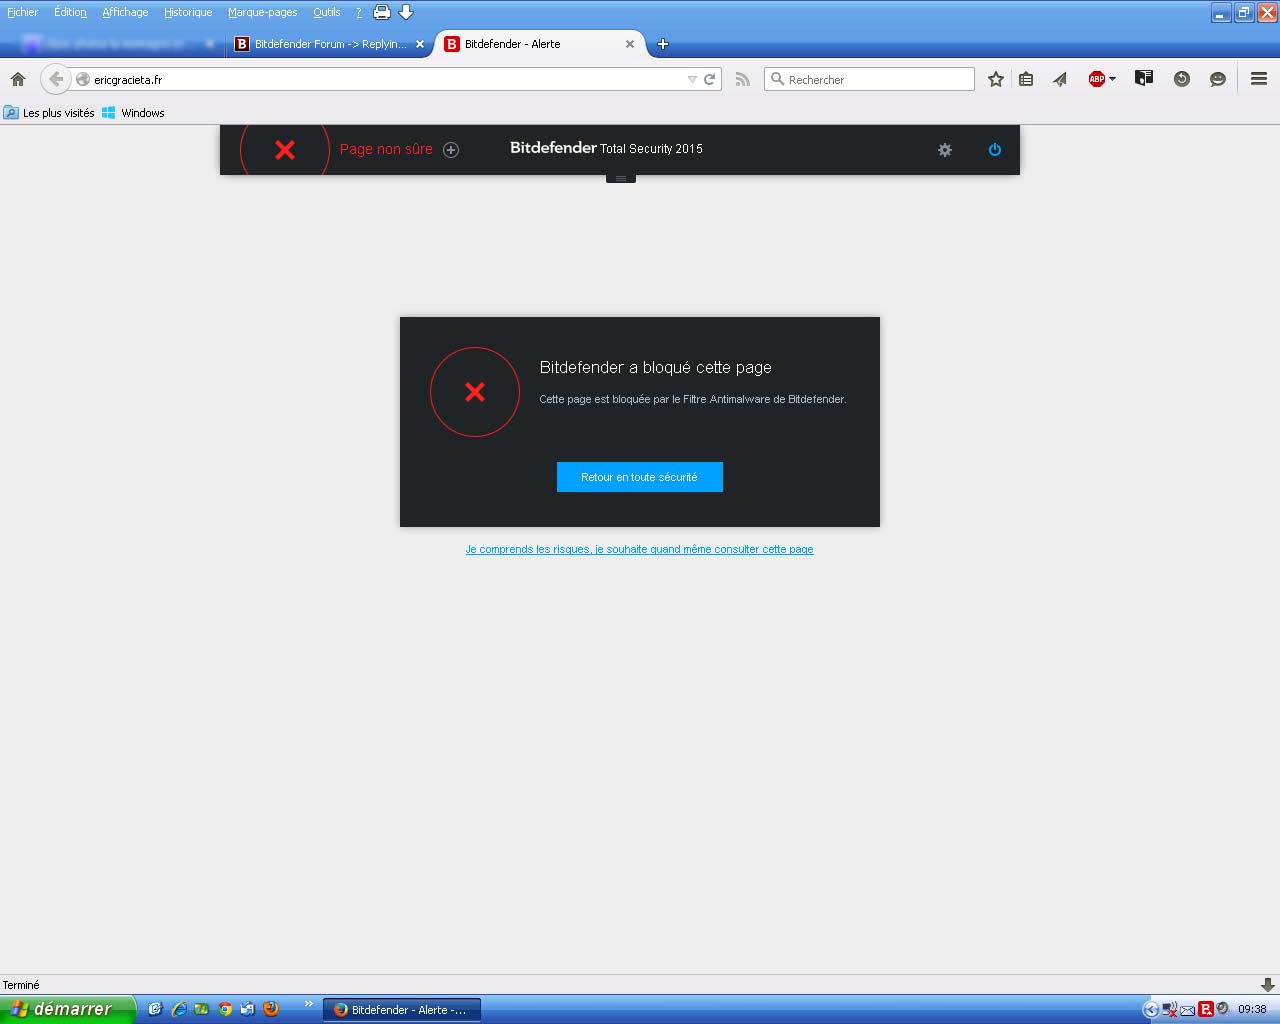Click the red X circle in Bitdefender toolbar
Screen dimensions: 1280x1024
pos(285,150)
